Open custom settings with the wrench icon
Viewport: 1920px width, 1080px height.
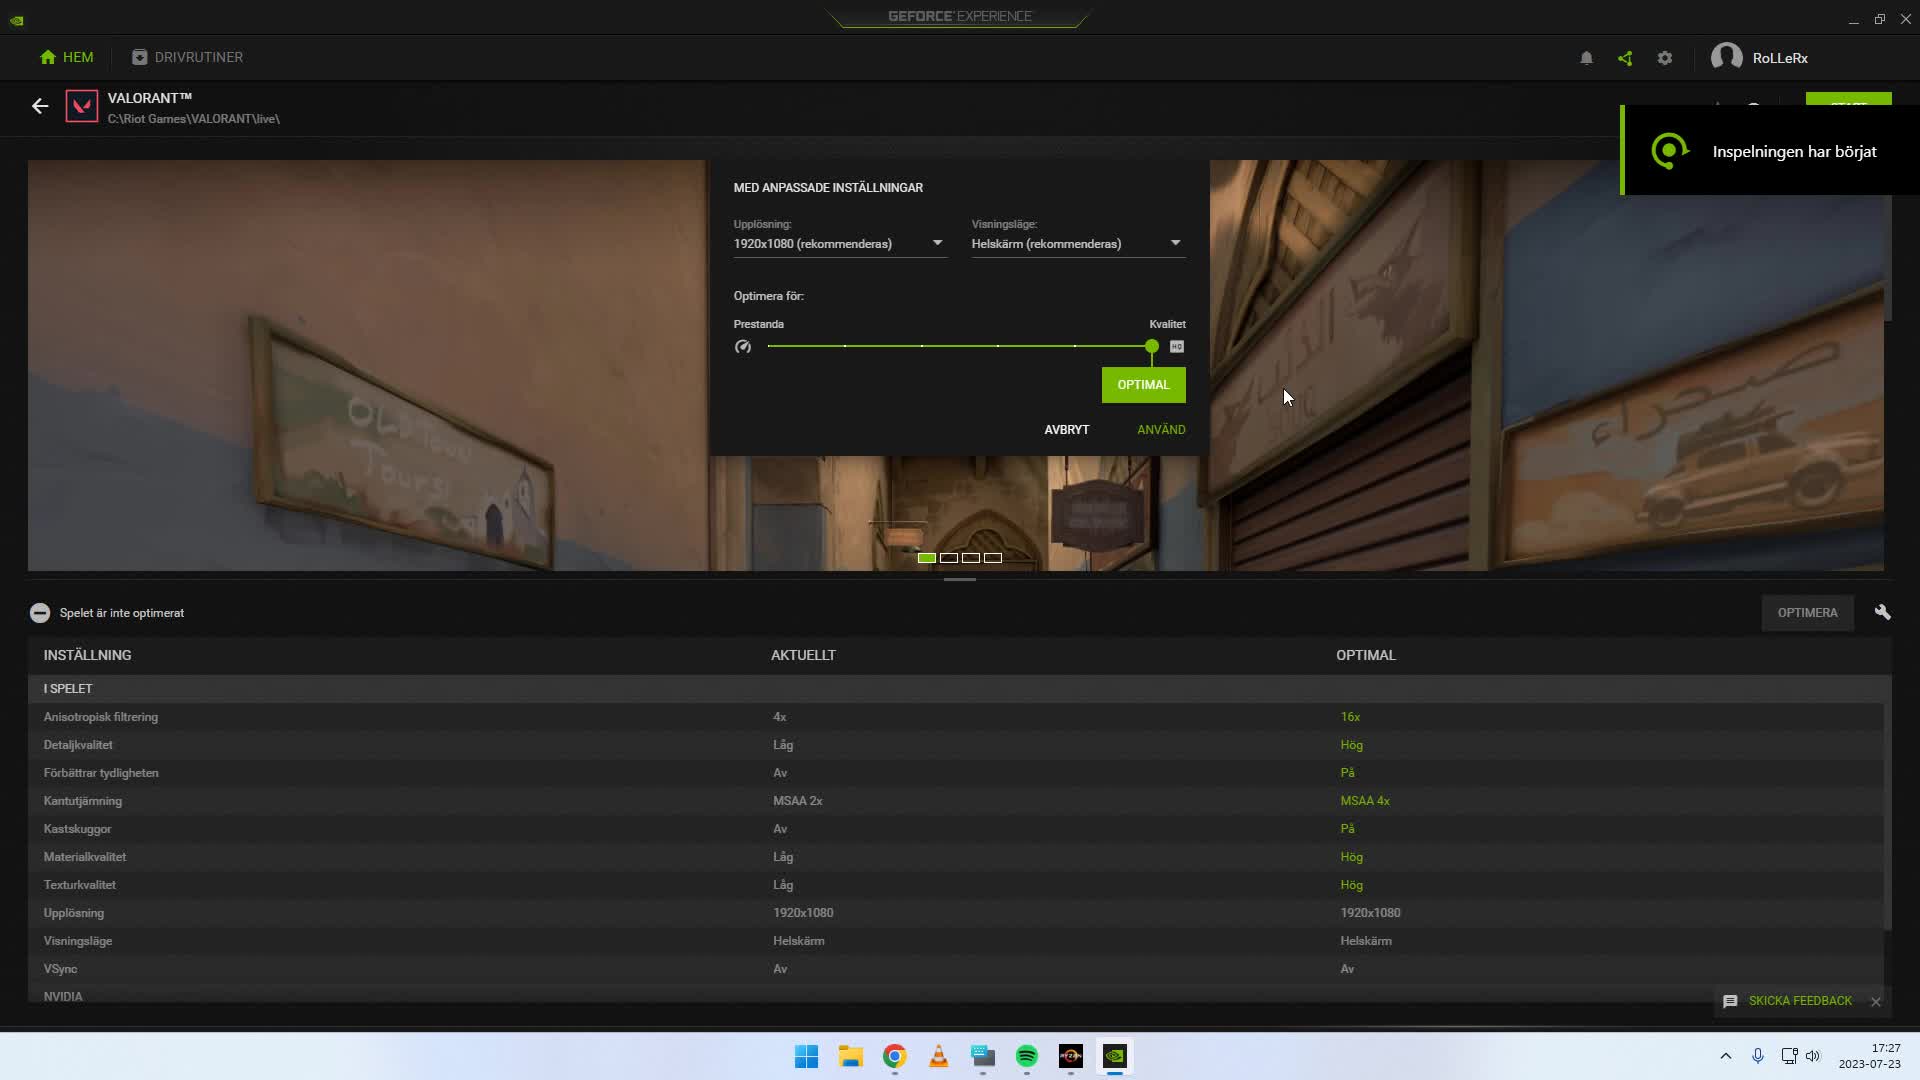point(1882,612)
